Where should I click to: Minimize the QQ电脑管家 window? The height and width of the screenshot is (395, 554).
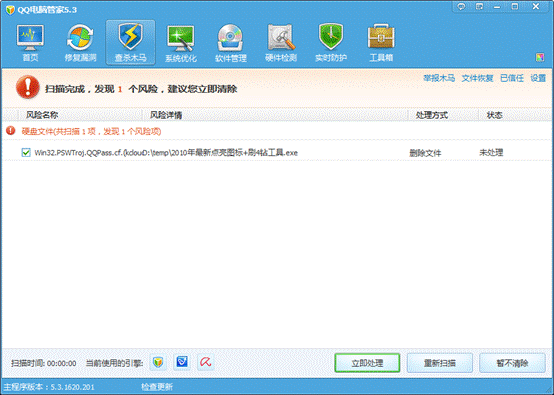click(x=497, y=6)
